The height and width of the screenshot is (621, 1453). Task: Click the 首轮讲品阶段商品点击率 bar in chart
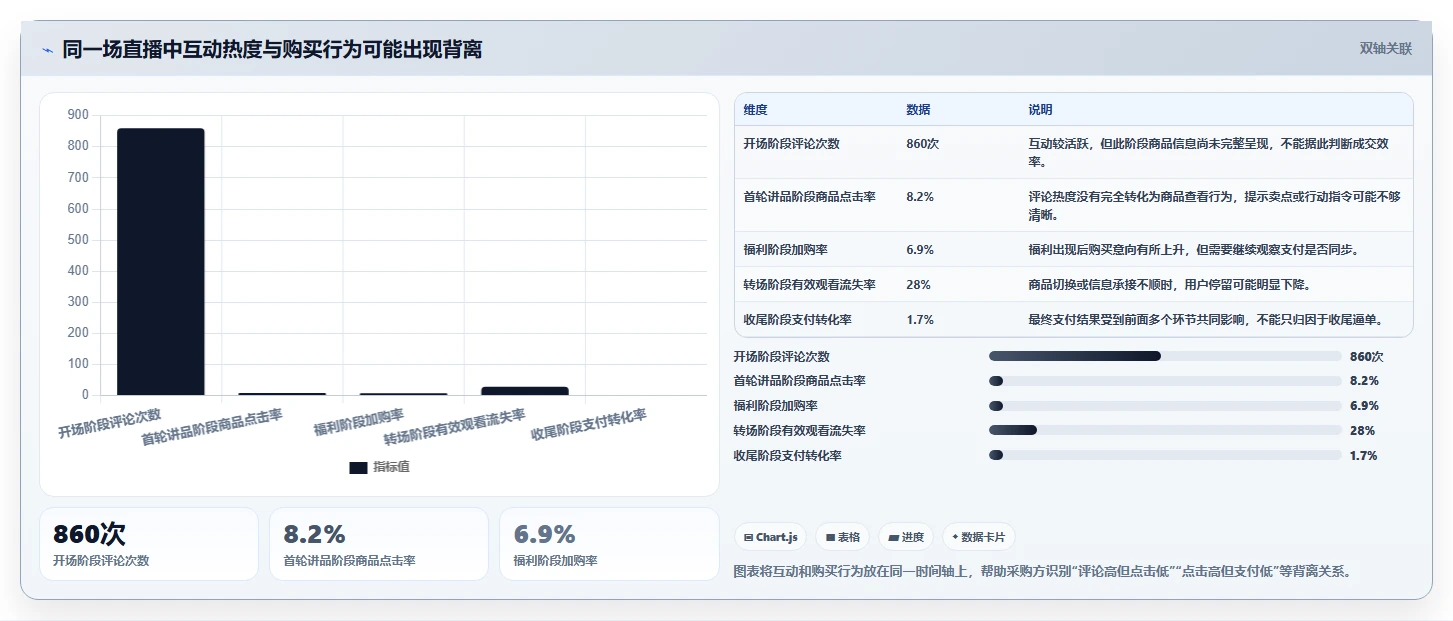pos(282,394)
